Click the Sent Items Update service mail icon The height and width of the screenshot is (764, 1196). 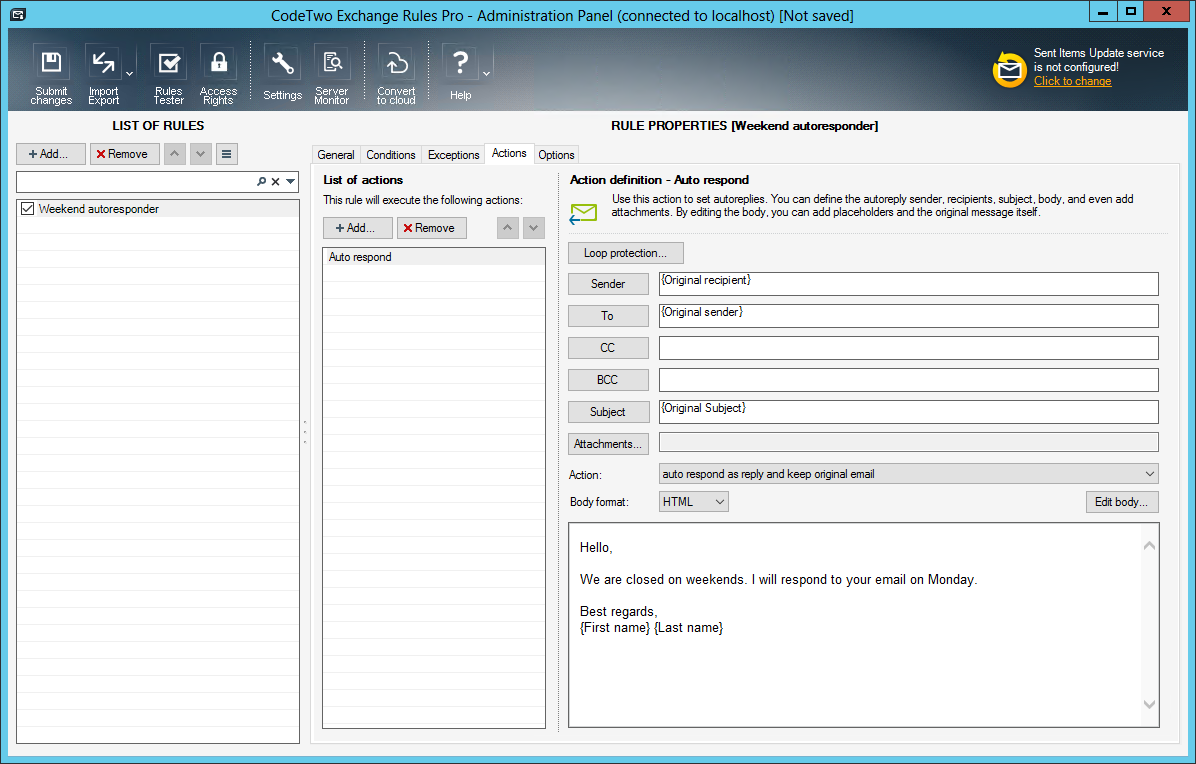[1009, 70]
